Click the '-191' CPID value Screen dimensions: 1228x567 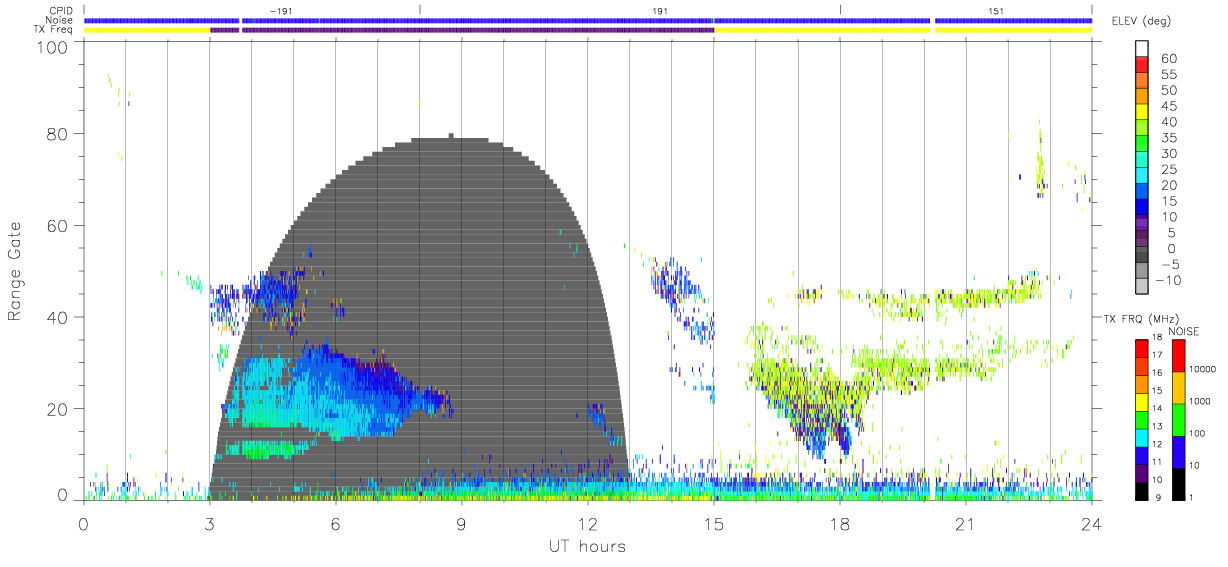click(x=281, y=11)
